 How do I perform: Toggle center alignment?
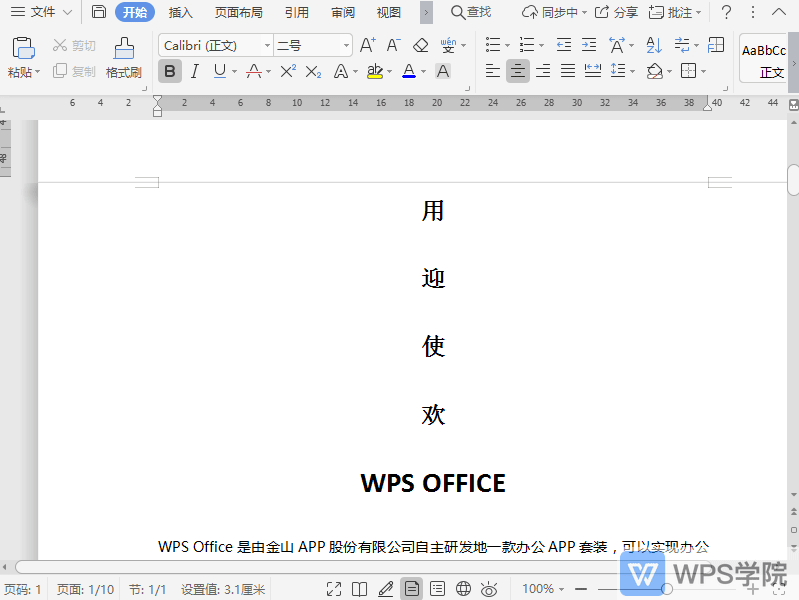tap(517, 71)
